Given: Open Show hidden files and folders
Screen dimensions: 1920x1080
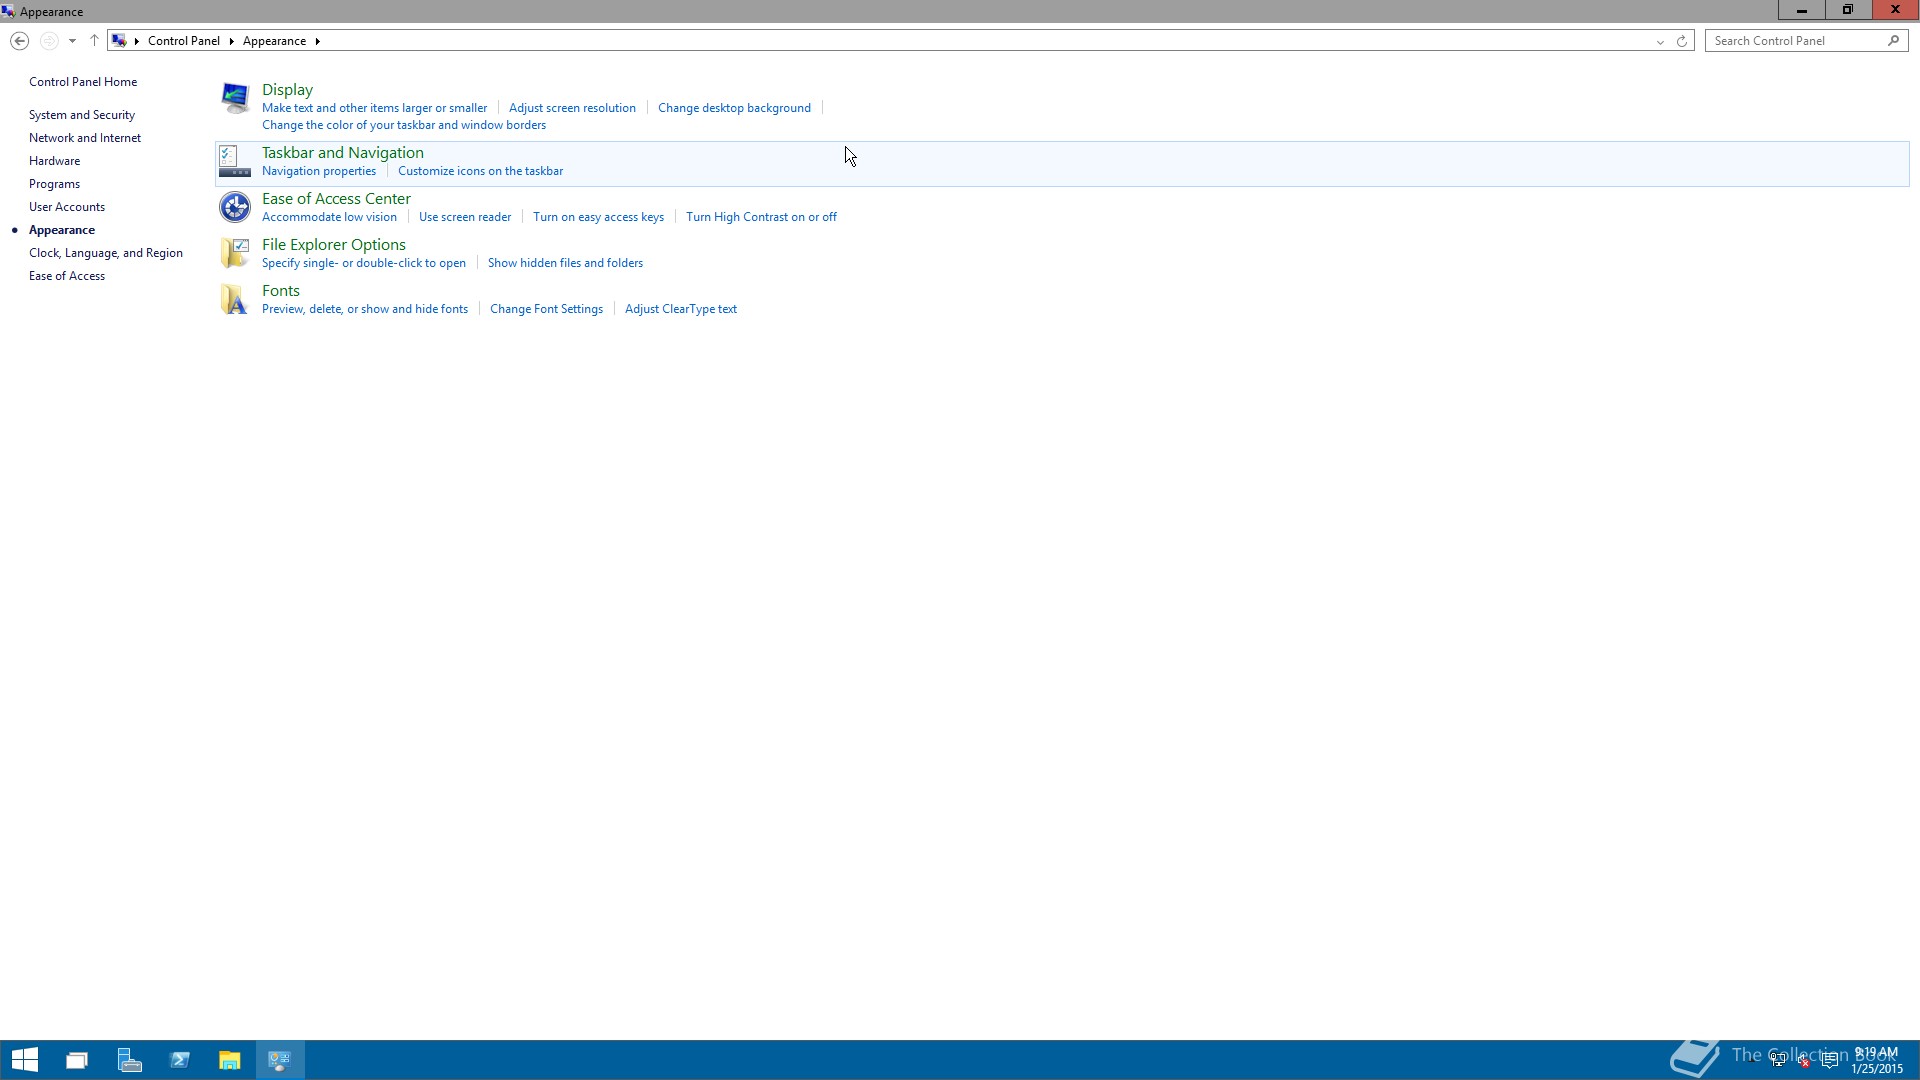Looking at the screenshot, I should (x=565, y=263).
